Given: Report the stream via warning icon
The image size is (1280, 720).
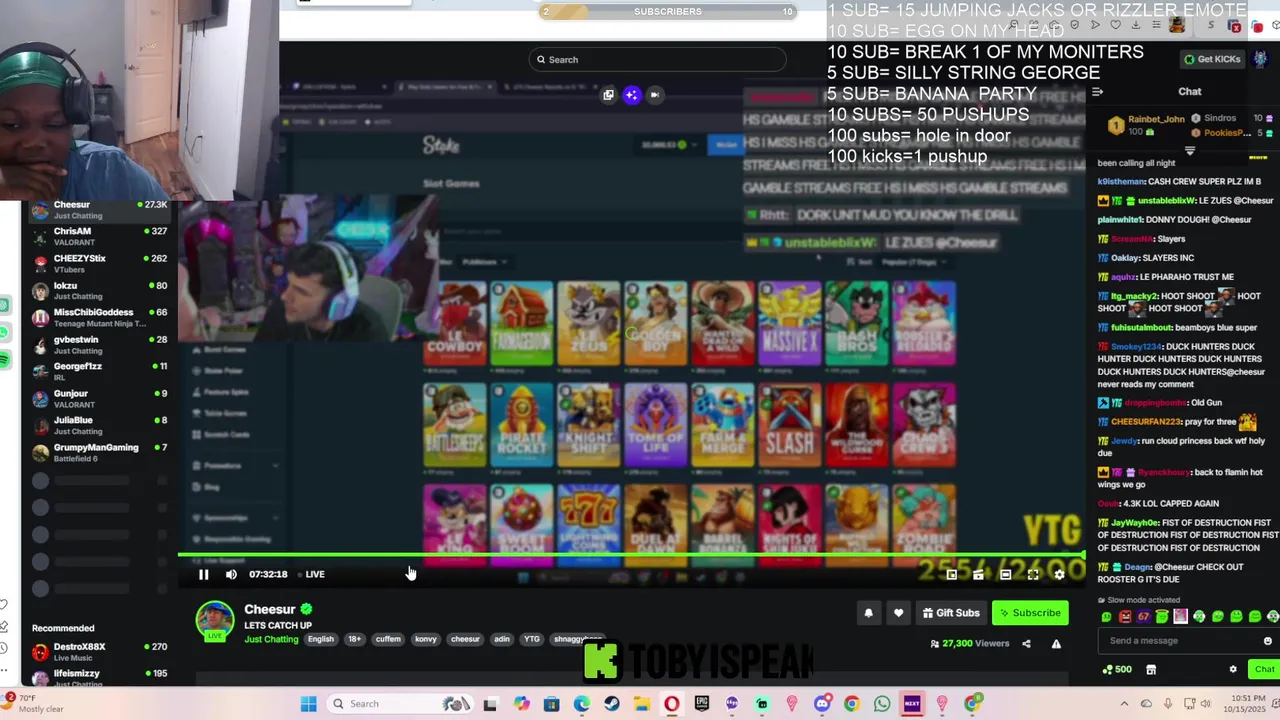Looking at the screenshot, I should pos(1056,644).
